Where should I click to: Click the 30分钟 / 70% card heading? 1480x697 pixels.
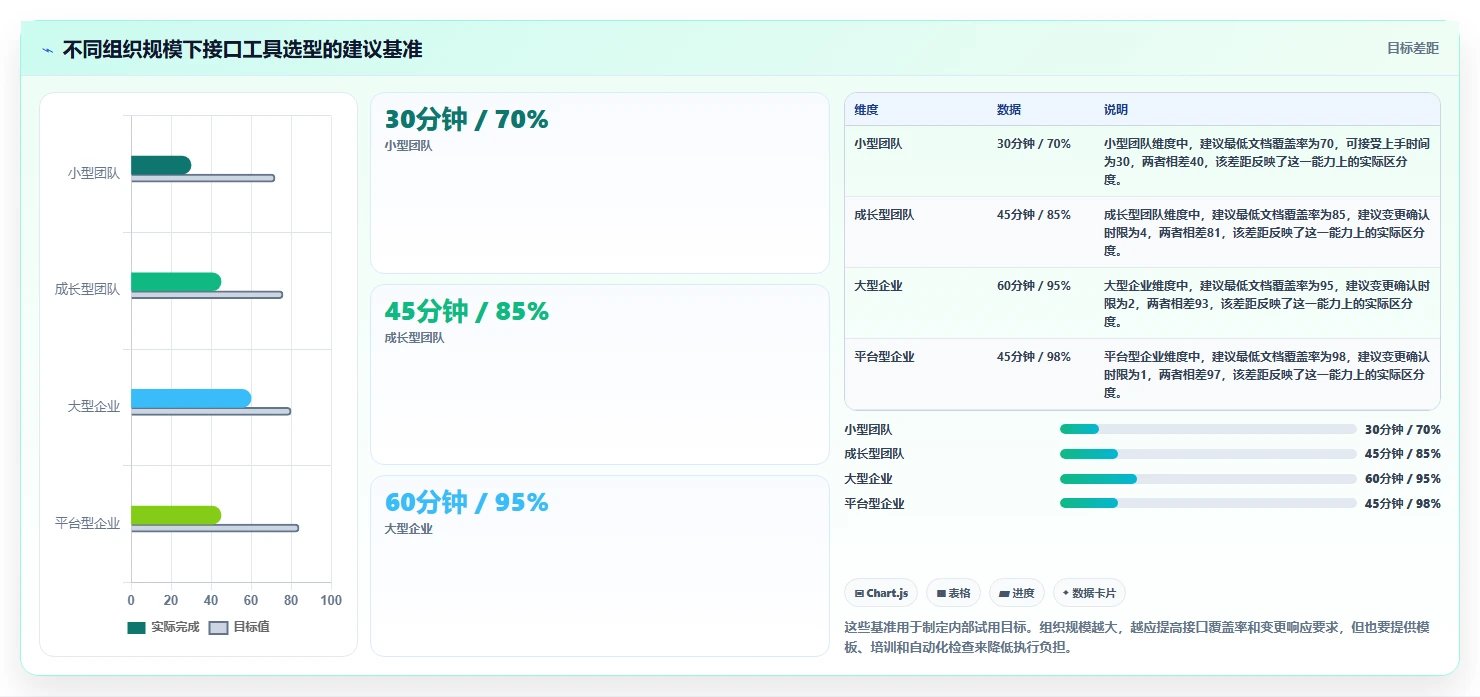coord(467,120)
